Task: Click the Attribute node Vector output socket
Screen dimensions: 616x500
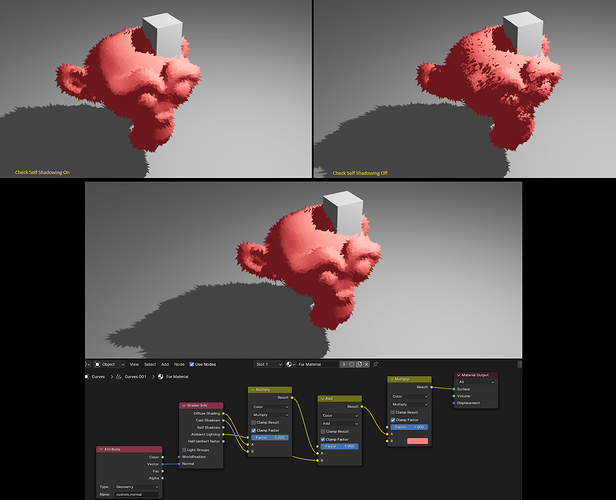Action: 163,464
